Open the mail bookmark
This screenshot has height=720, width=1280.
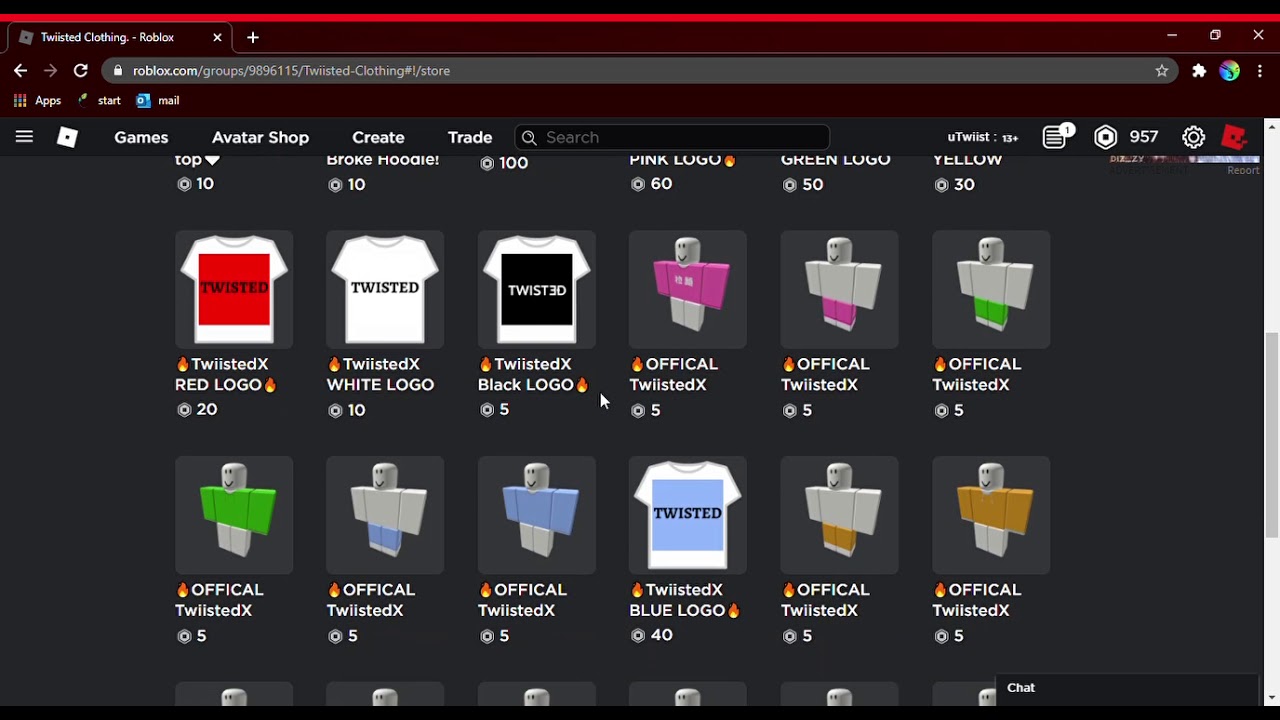(x=158, y=101)
